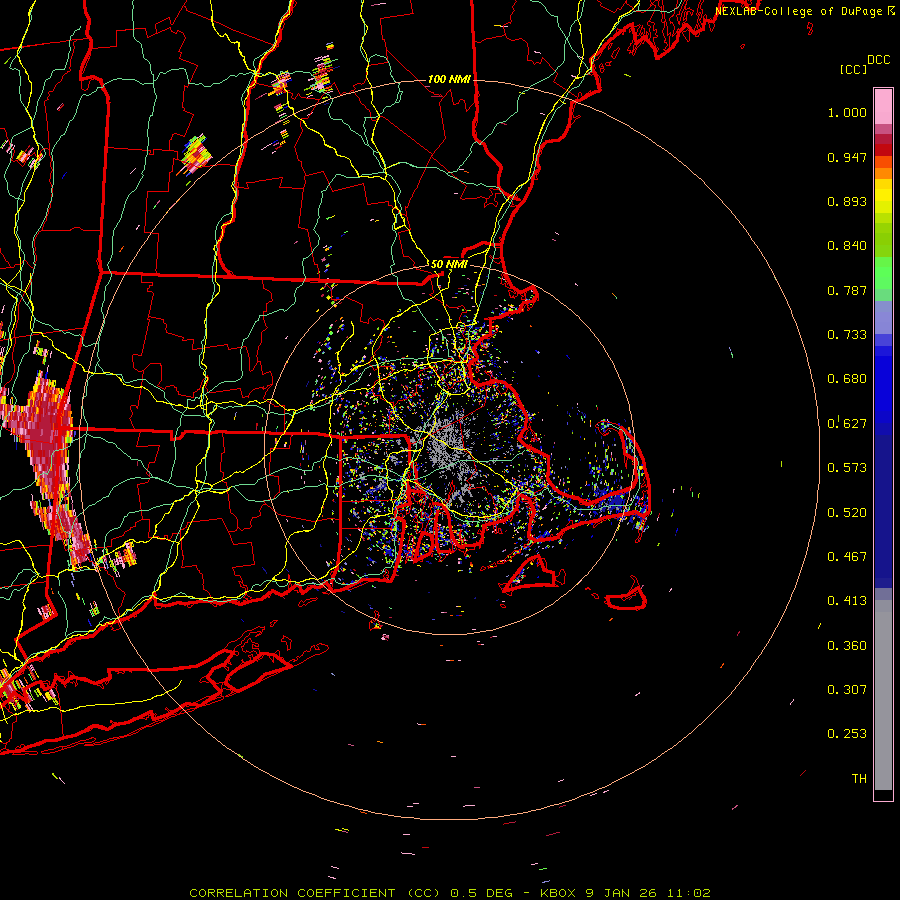The image size is (900, 900).
Task: Pick the pink top color of the scale
Action: point(883,107)
